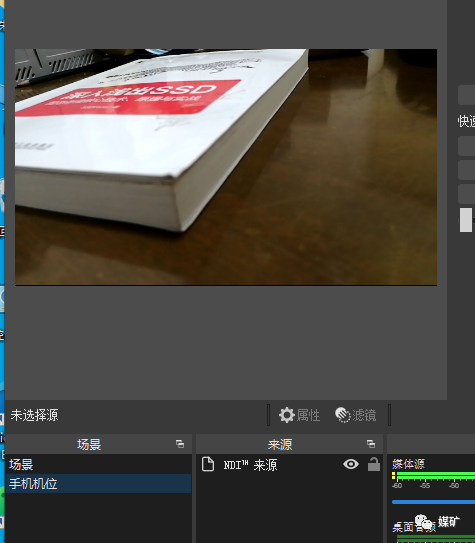
Task: Click the 媒体源 mixer label
Action: [408, 464]
